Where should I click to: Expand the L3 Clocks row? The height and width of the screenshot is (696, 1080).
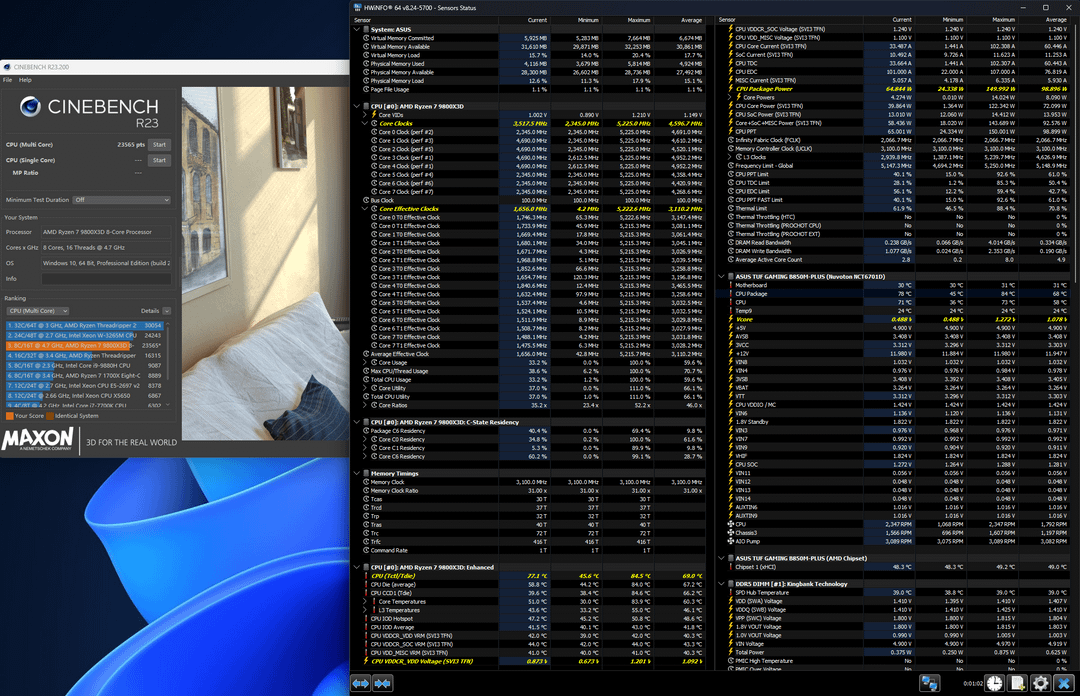tap(729, 157)
